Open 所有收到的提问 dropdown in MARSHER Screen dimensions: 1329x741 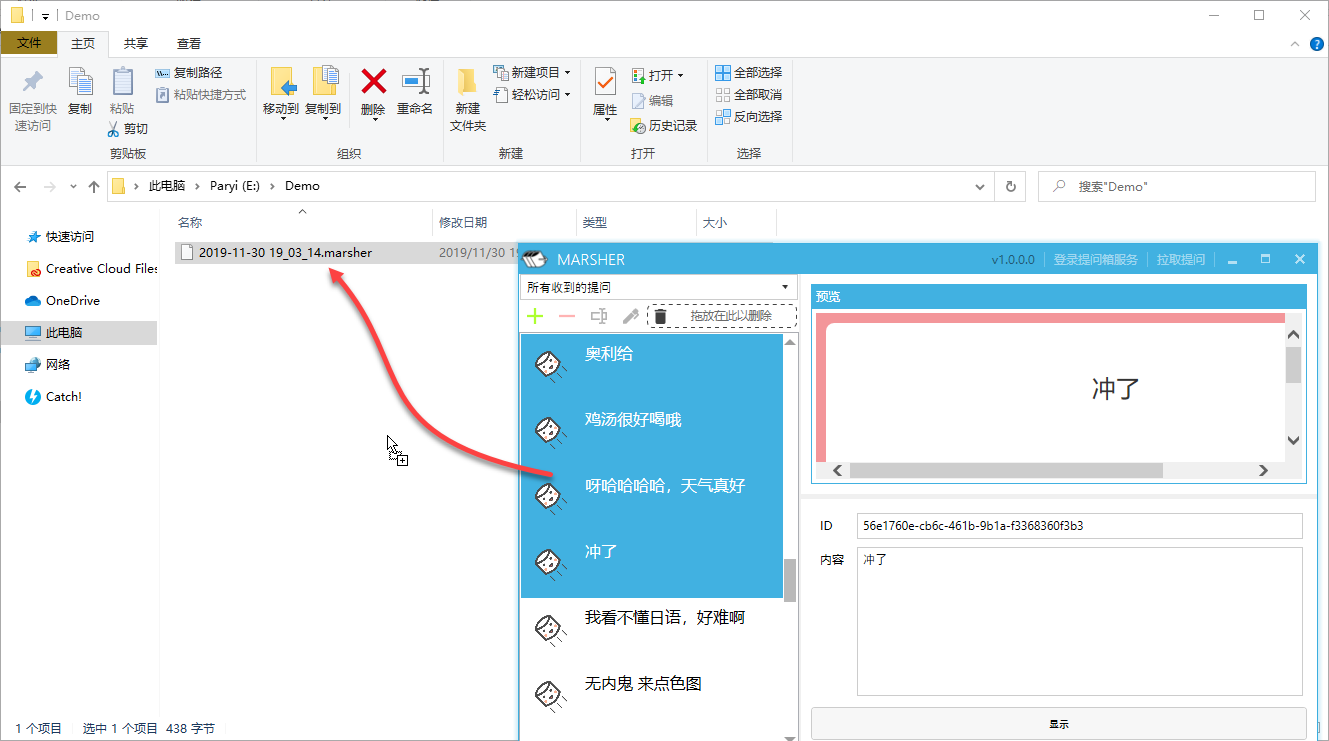659,287
